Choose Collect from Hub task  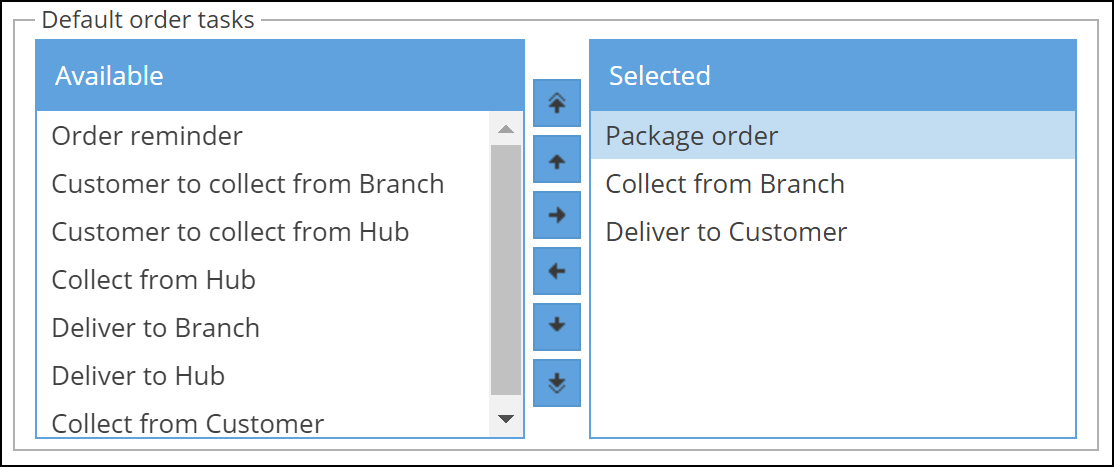coord(154,280)
